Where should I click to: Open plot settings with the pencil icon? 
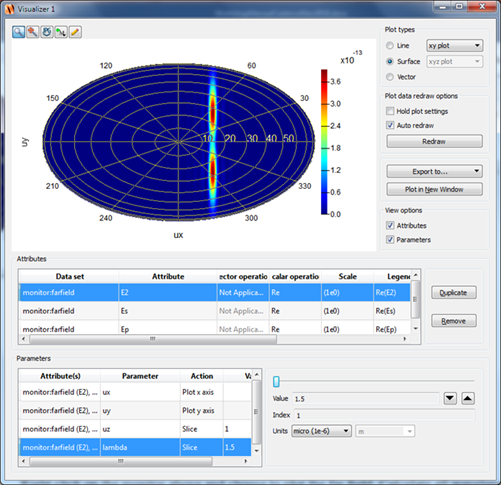click(75, 32)
